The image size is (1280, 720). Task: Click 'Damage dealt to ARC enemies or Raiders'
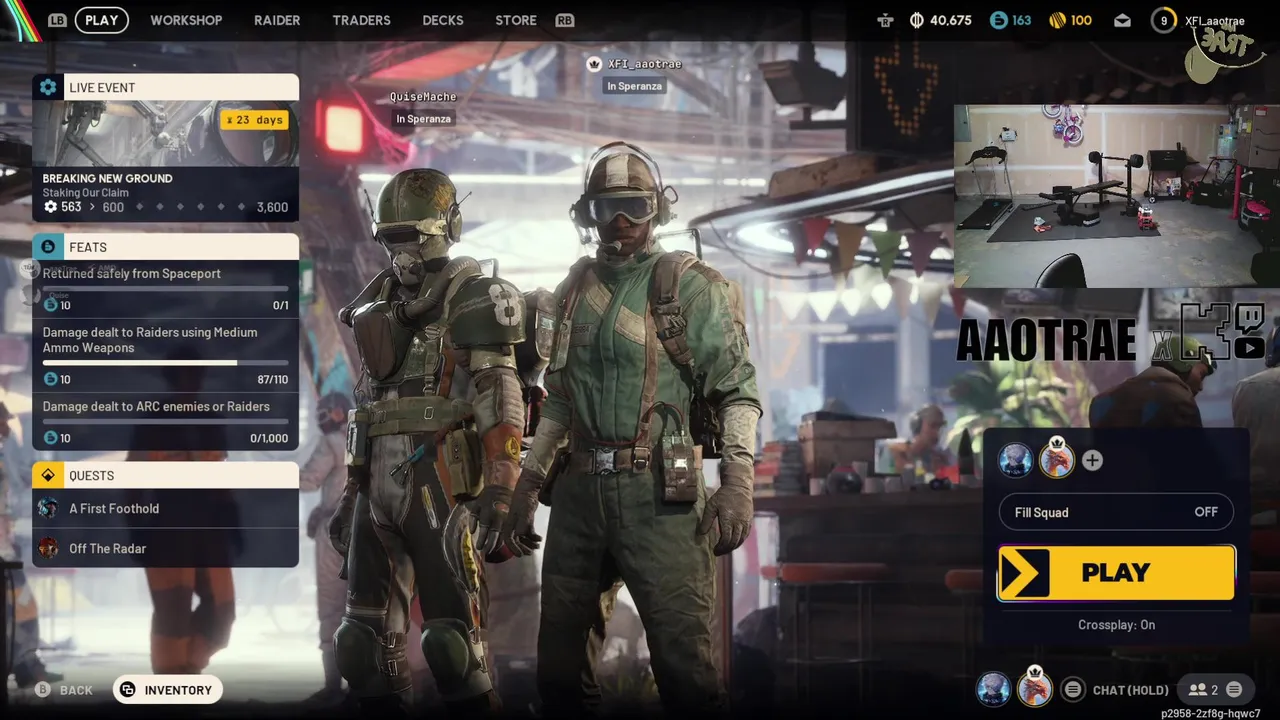click(156, 407)
